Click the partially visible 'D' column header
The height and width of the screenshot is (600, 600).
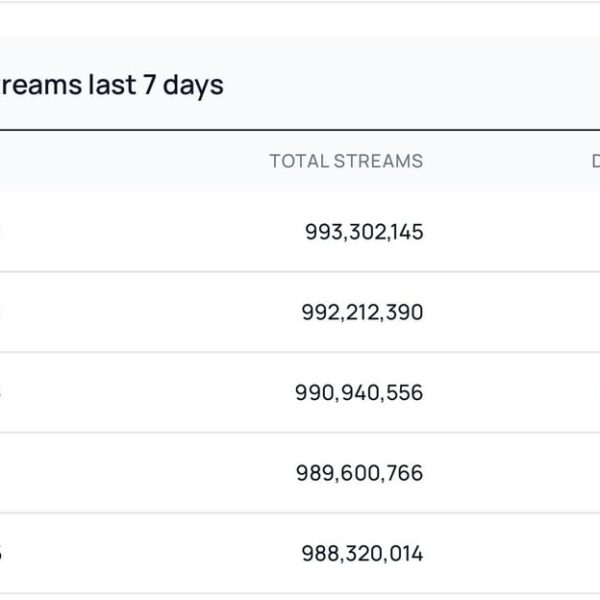[594, 161]
